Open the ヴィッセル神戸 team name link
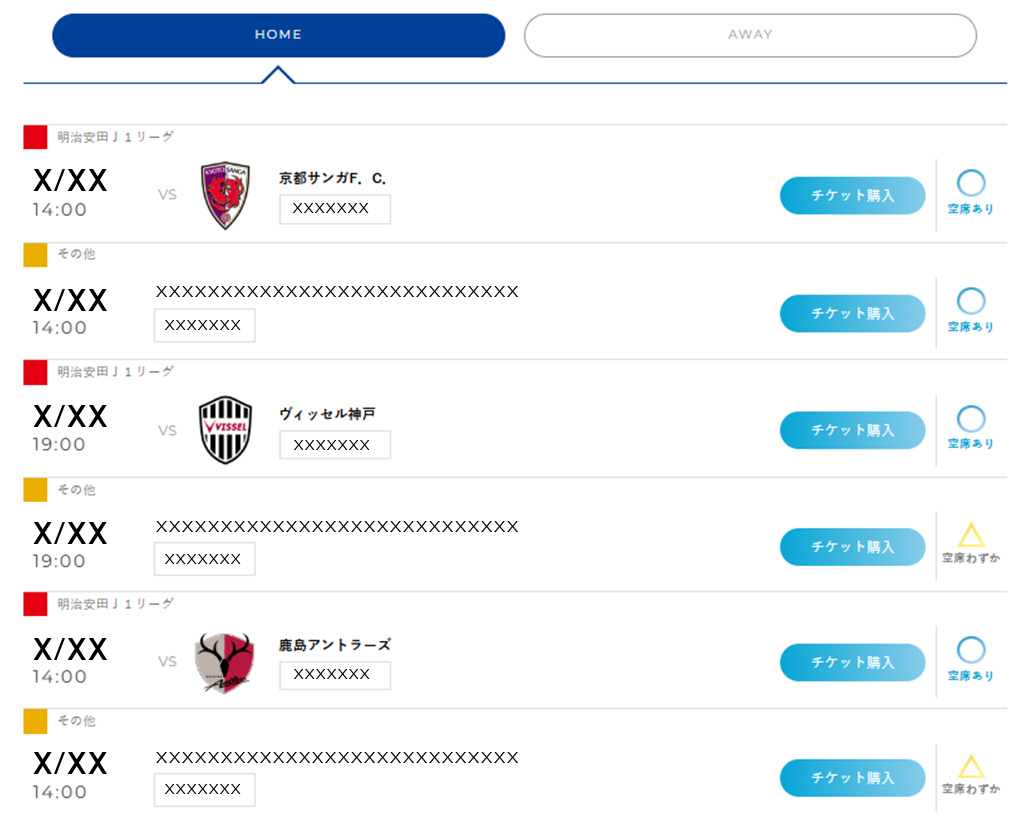Image resolution: width=1026 pixels, height=820 pixels. click(328, 414)
